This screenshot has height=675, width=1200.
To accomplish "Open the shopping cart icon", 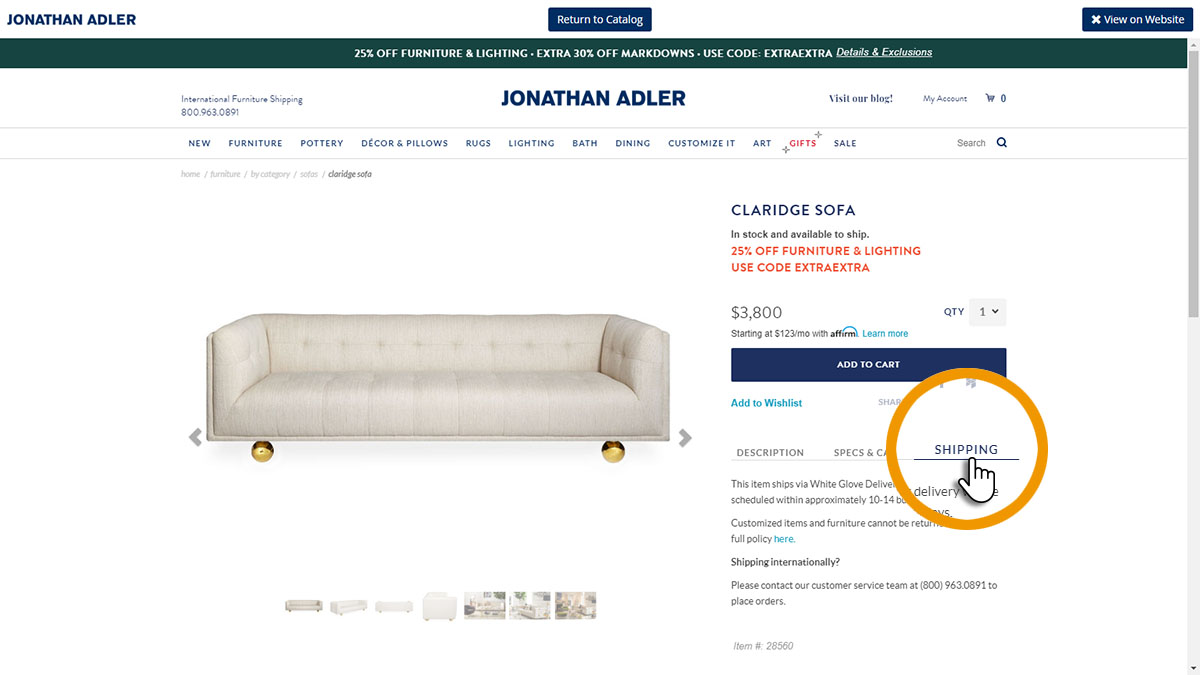I will click(x=990, y=98).
